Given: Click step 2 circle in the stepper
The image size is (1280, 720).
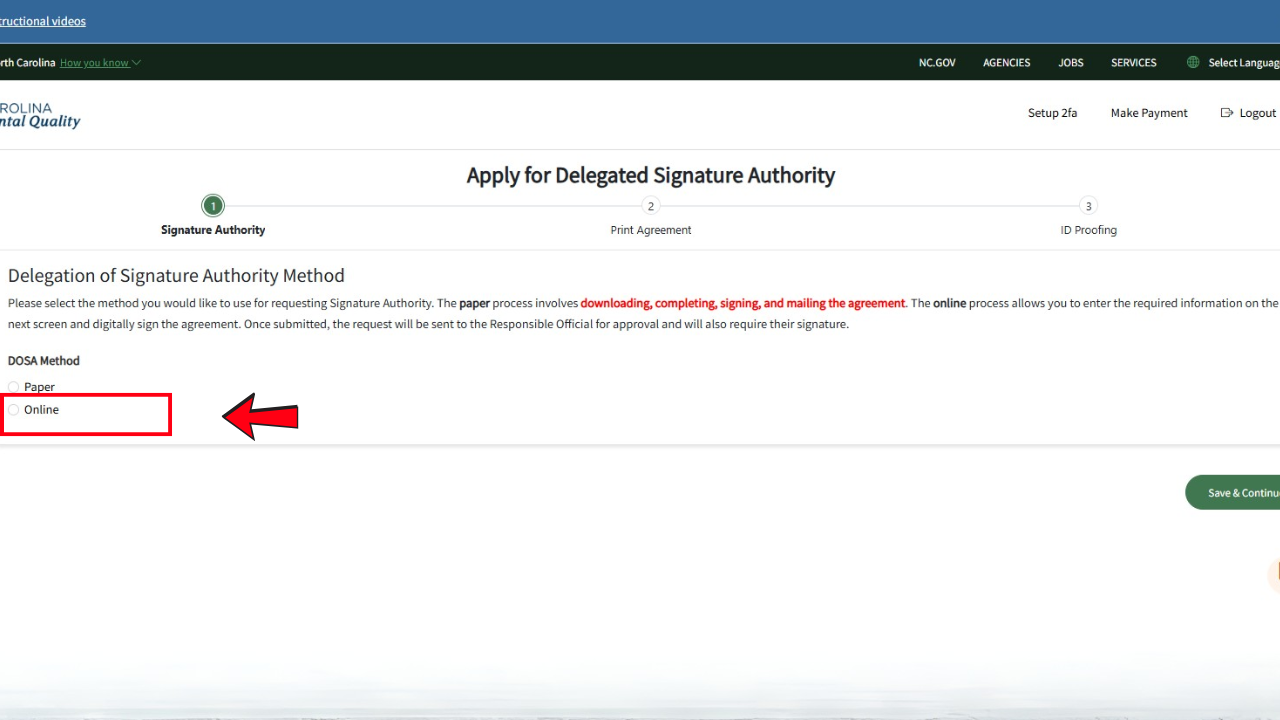Looking at the screenshot, I should tap(651, 206).
